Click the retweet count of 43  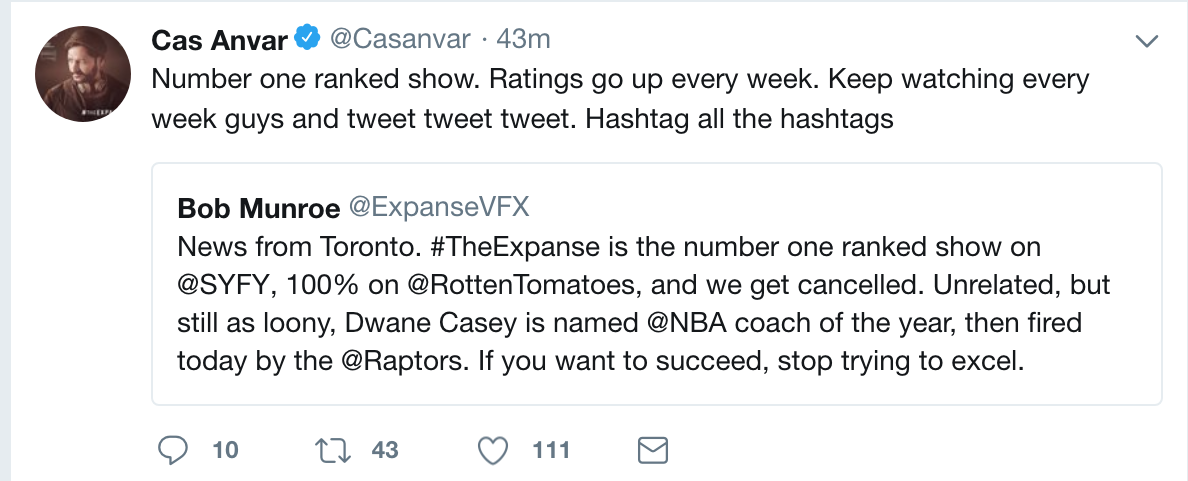coord(385,451)
